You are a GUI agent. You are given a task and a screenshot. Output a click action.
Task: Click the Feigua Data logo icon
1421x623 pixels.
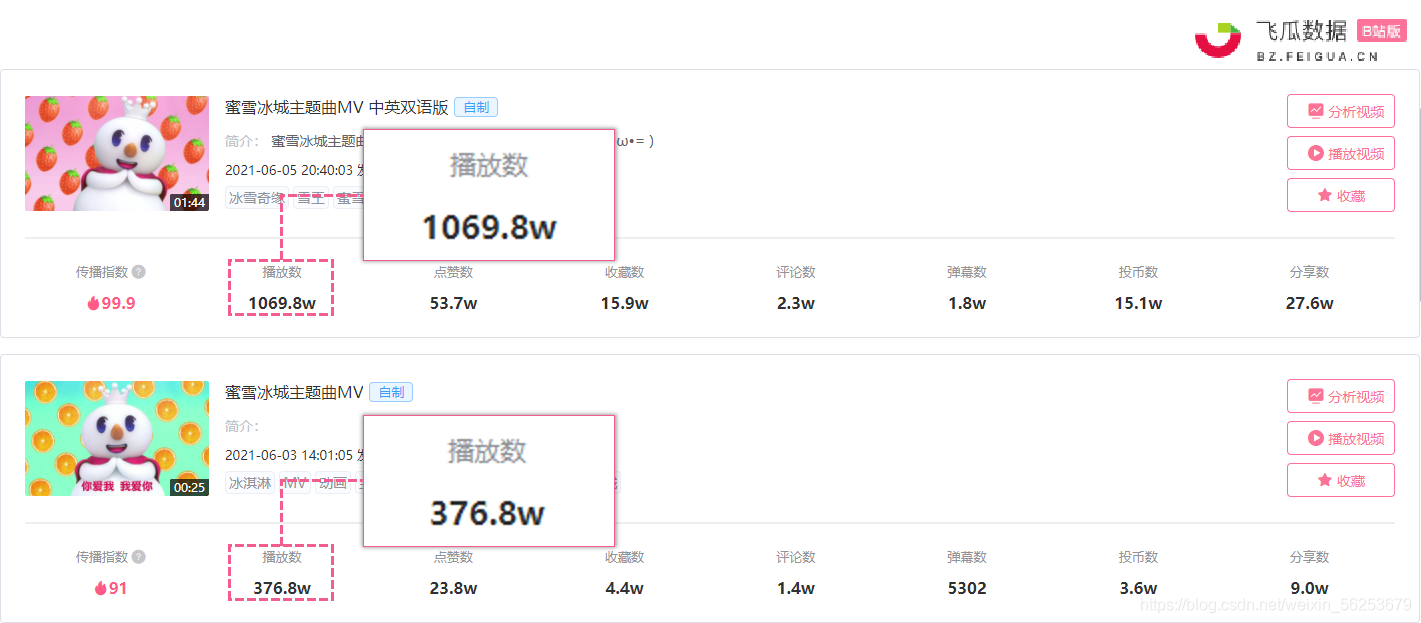pos(1217,39)
